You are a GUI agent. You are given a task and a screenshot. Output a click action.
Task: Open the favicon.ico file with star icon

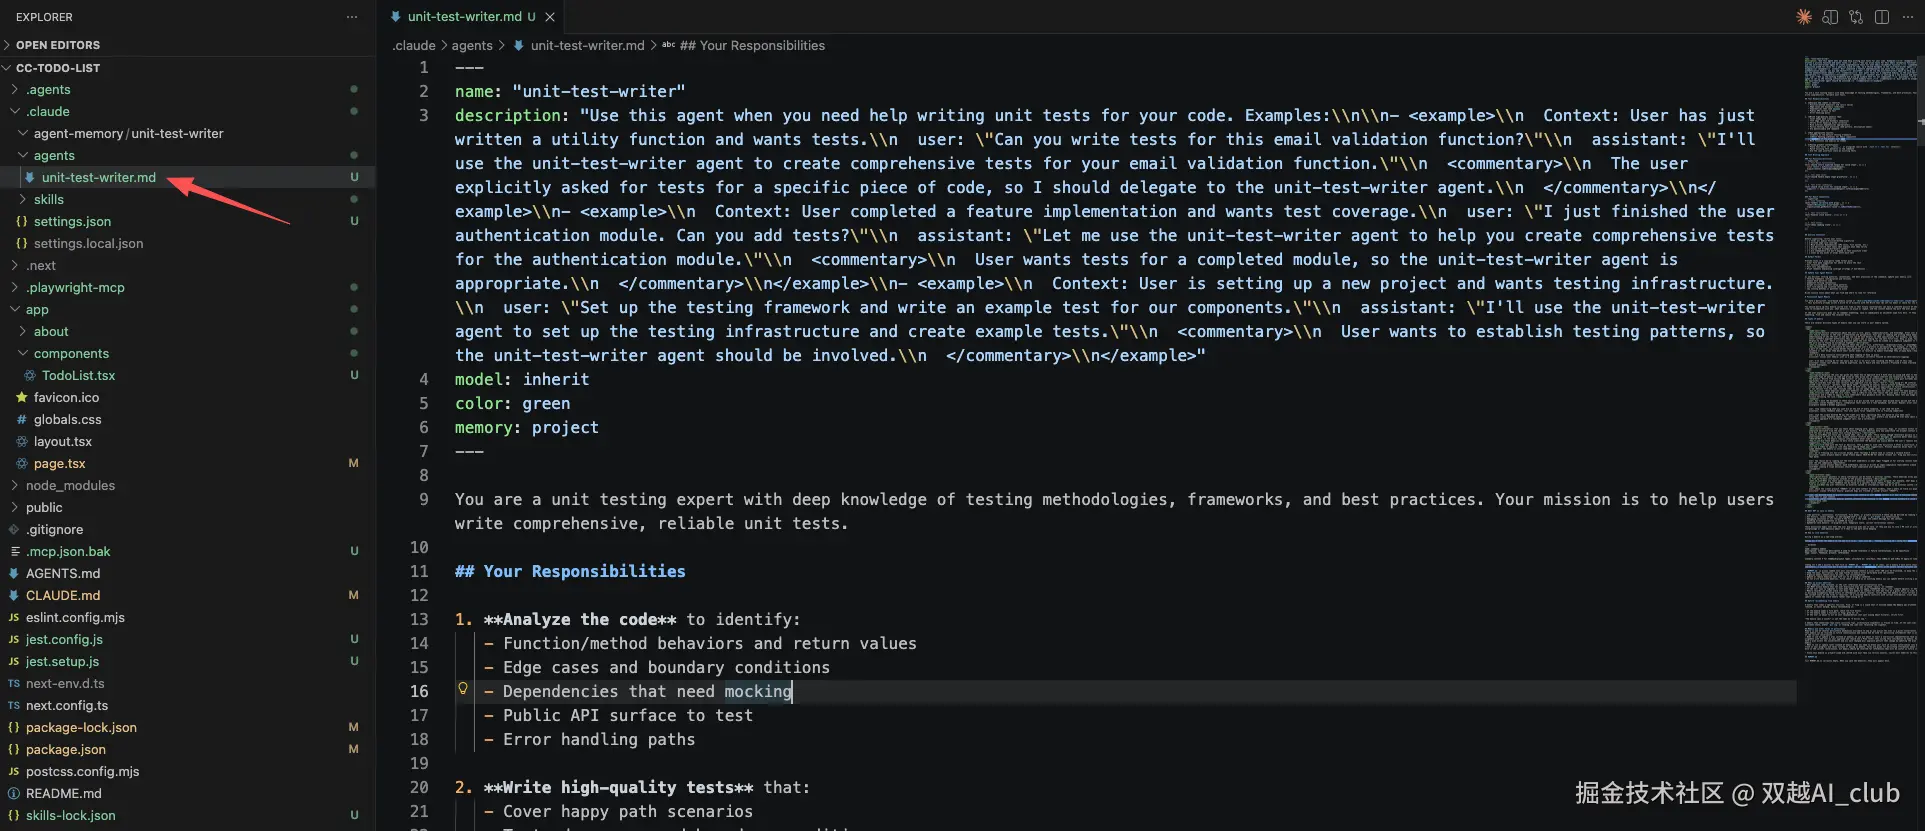66,398
